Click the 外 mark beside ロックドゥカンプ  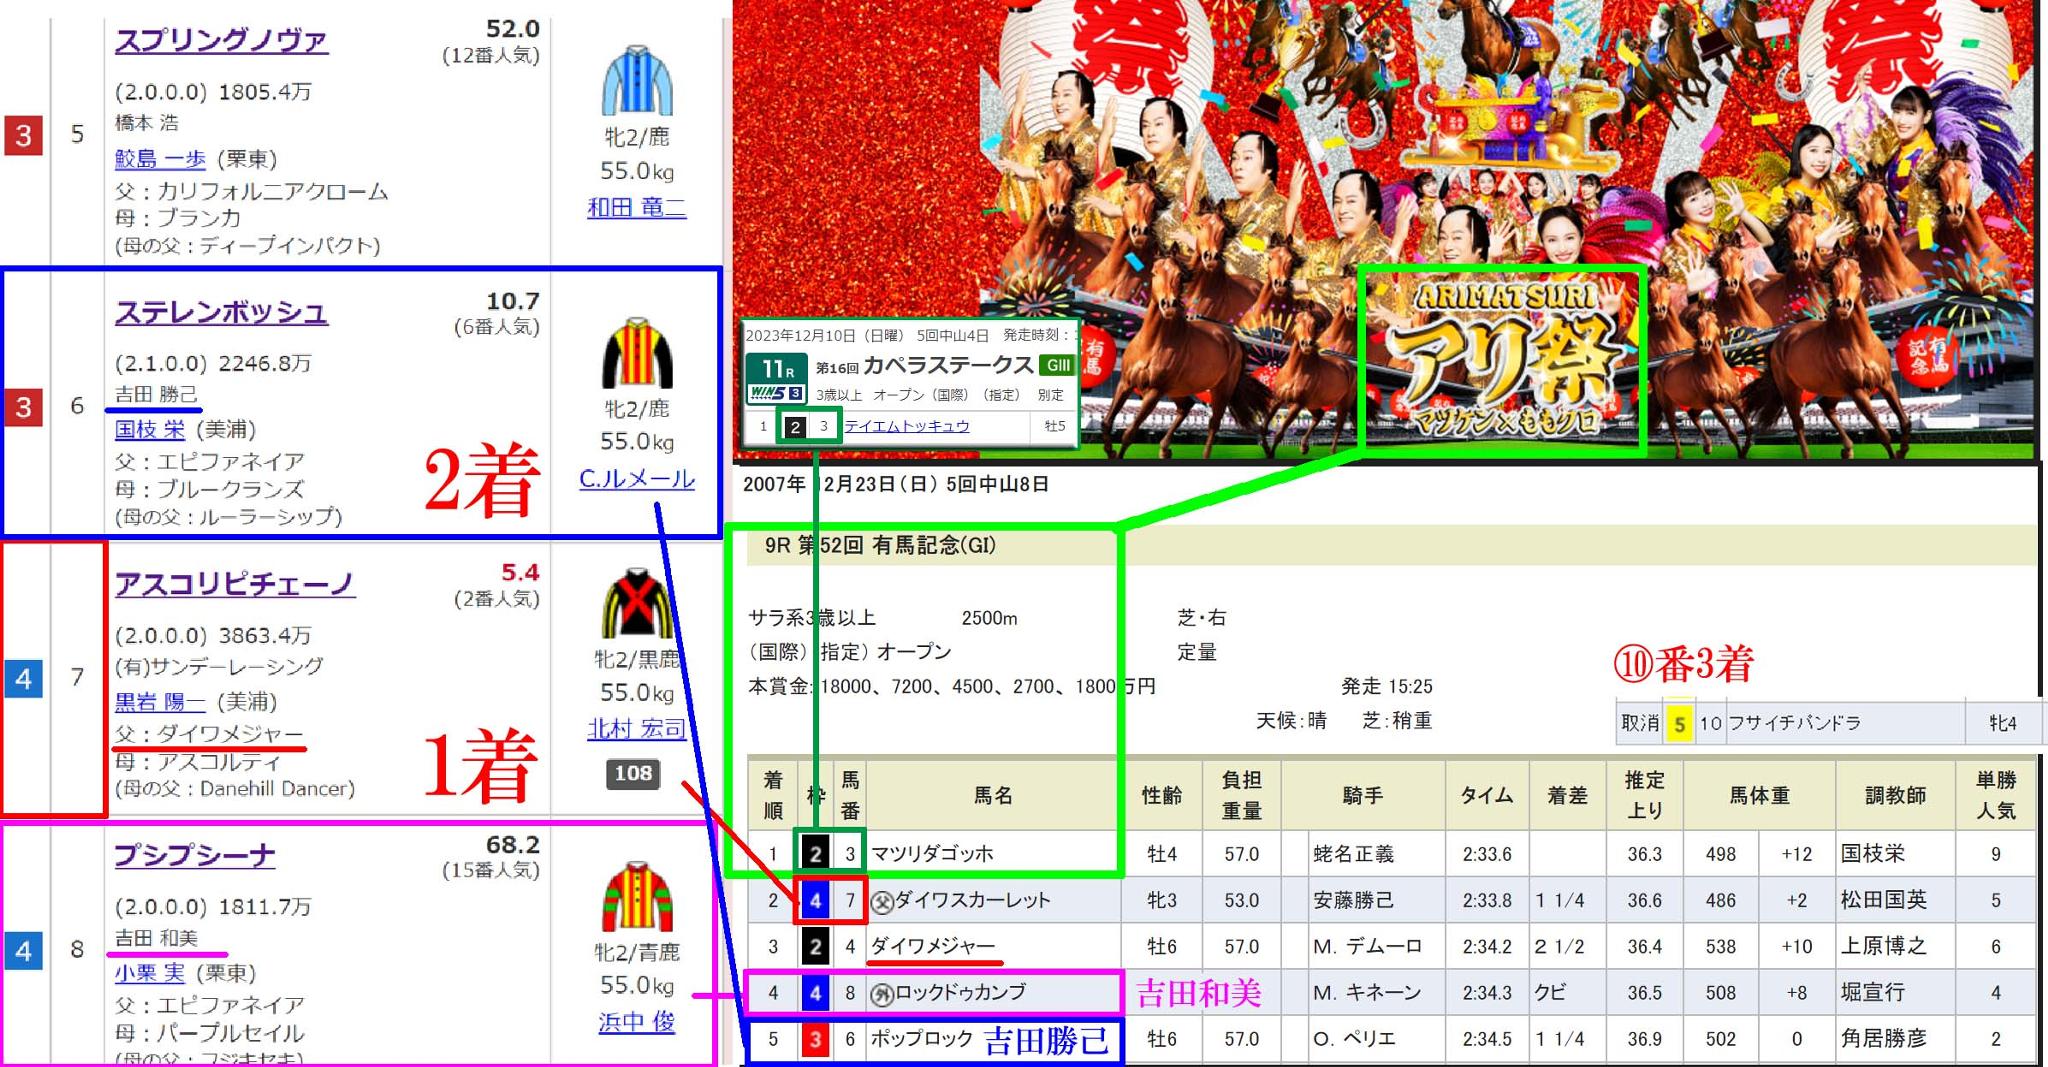coord(881,994)
